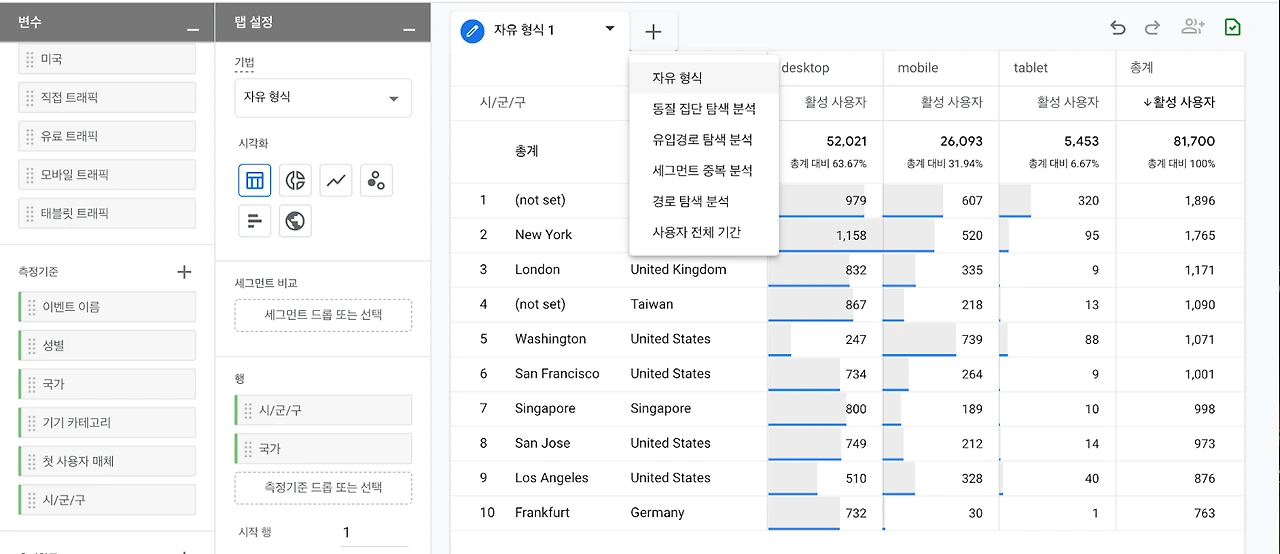Click the redo arrow icon
Image resolution: width=1280 pixels, height=554 pixels.
(x=1152, y=28)
